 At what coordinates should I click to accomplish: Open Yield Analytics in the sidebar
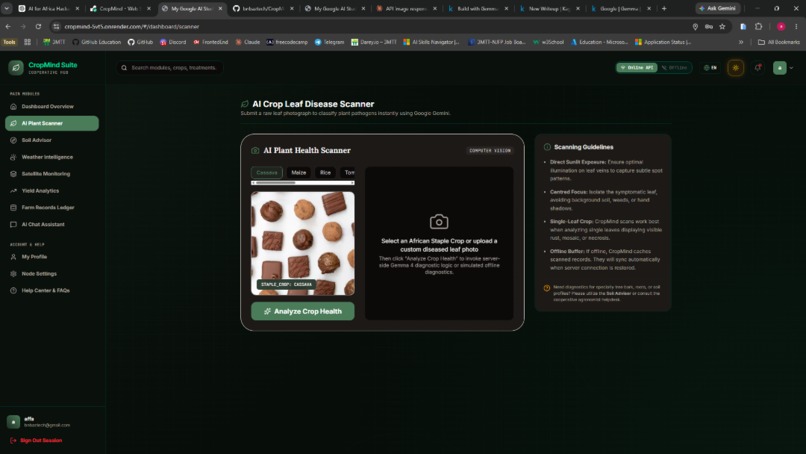click(x=40, y=191)
